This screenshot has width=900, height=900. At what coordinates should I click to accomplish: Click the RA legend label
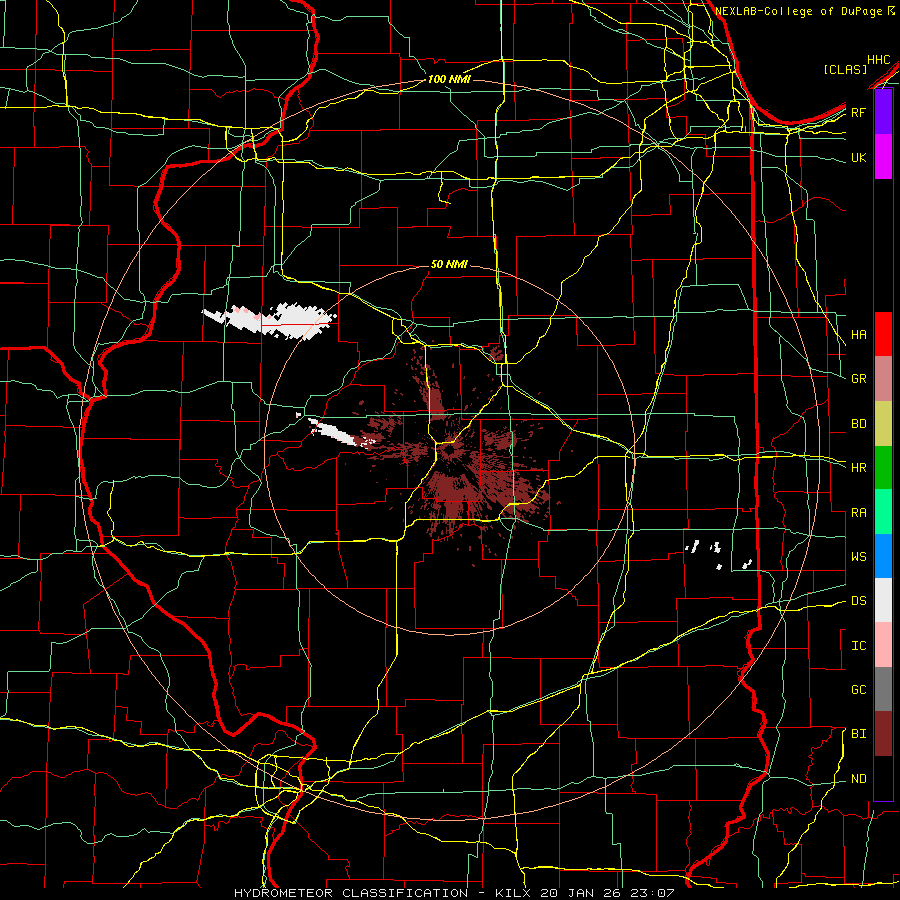tap(859, 513)
